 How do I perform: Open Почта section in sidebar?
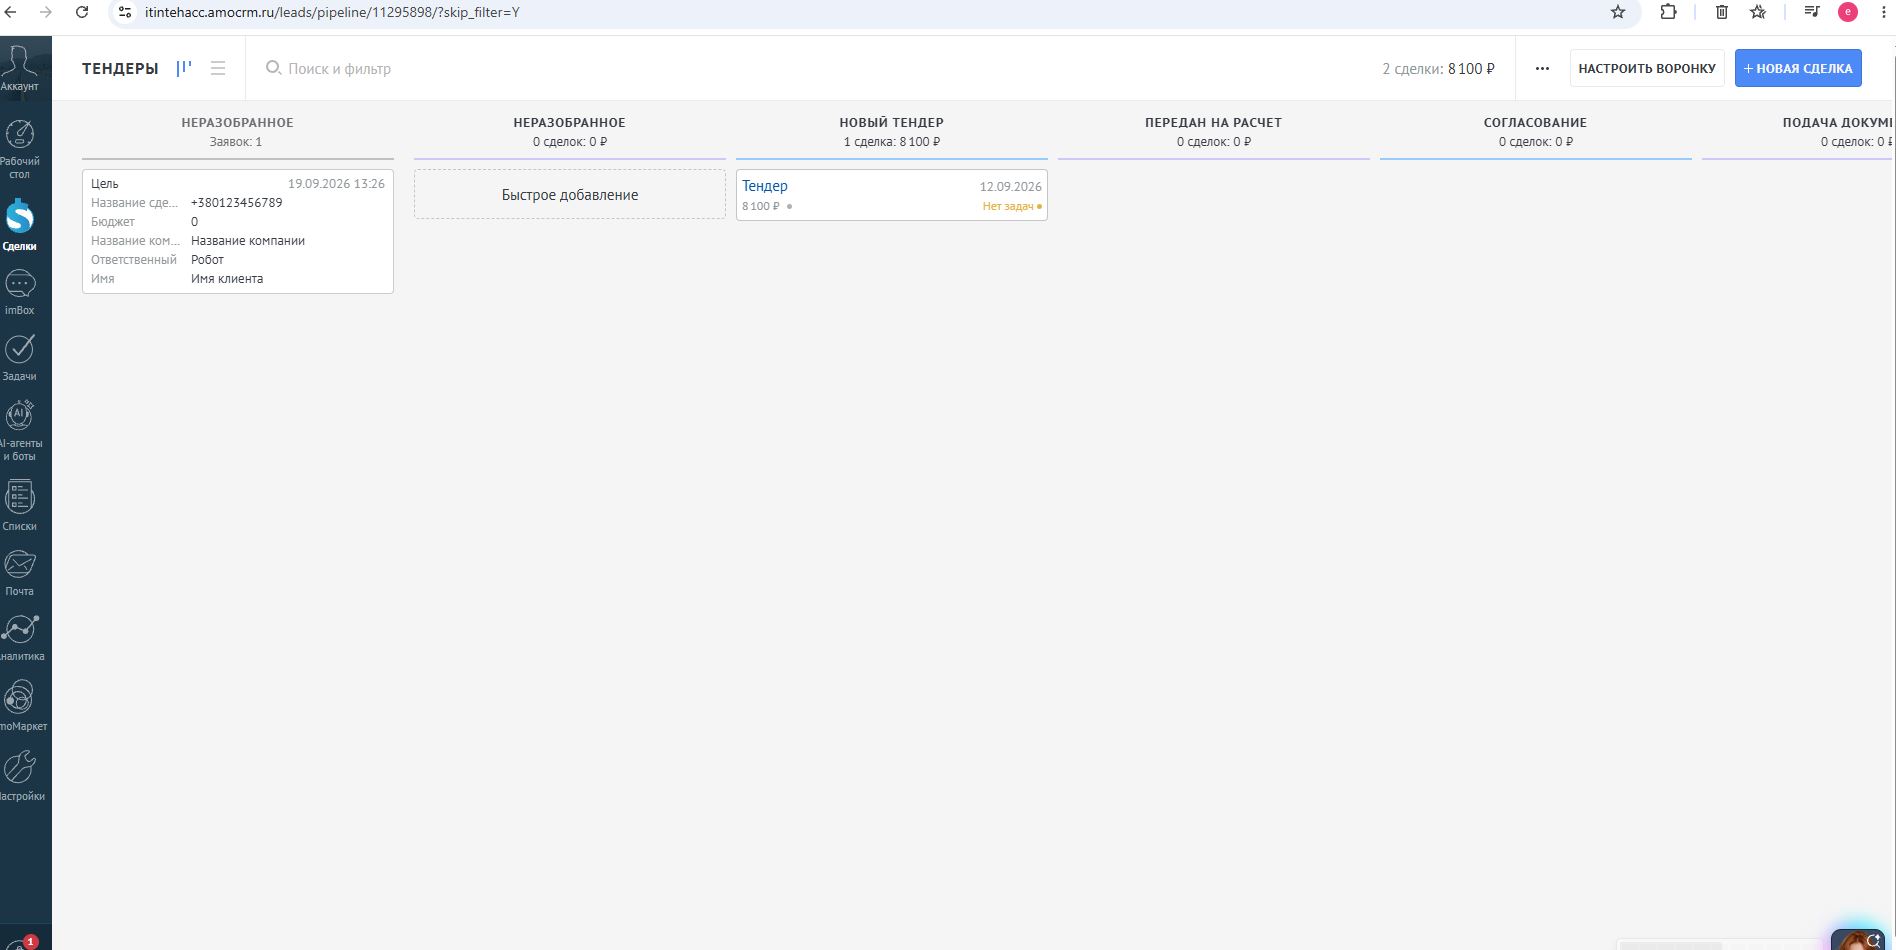20,573
